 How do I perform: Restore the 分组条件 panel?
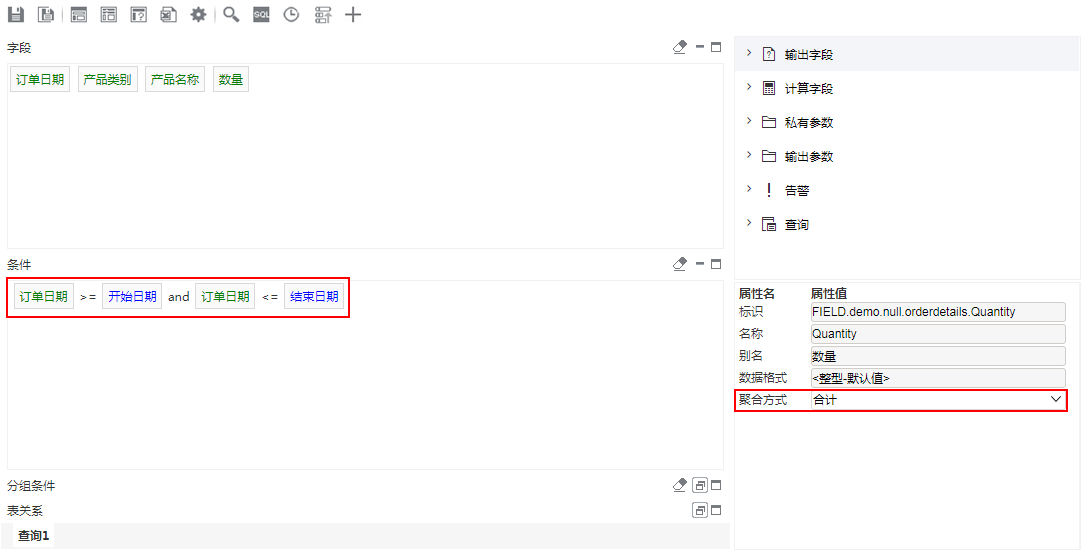700,486
